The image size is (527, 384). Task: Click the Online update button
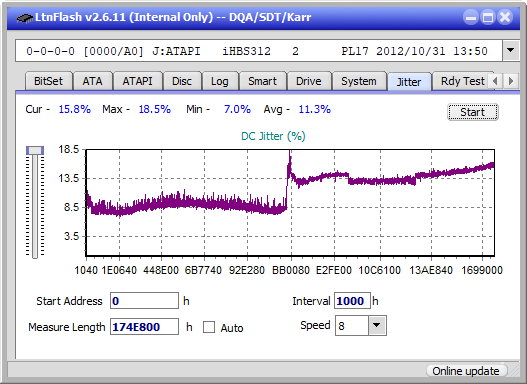tap(466, 371)
